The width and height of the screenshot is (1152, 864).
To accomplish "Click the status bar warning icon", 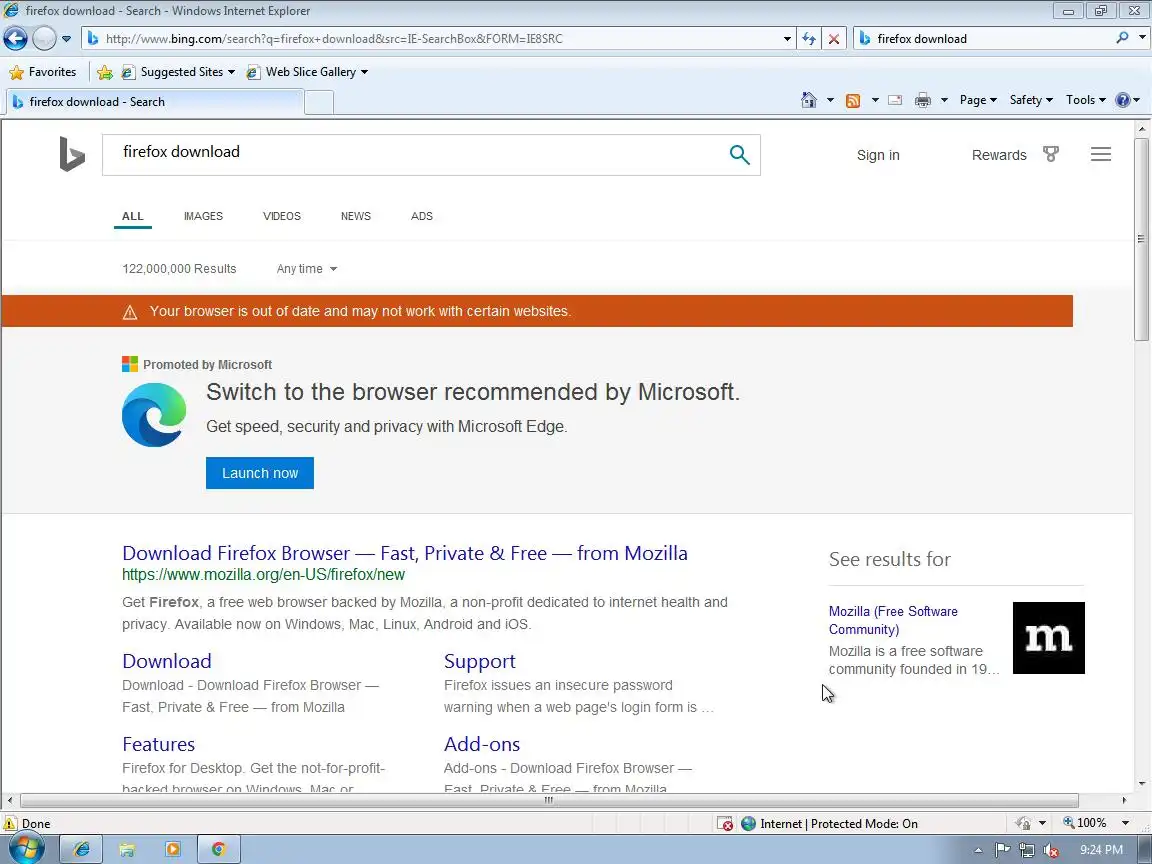I will 10,824.
